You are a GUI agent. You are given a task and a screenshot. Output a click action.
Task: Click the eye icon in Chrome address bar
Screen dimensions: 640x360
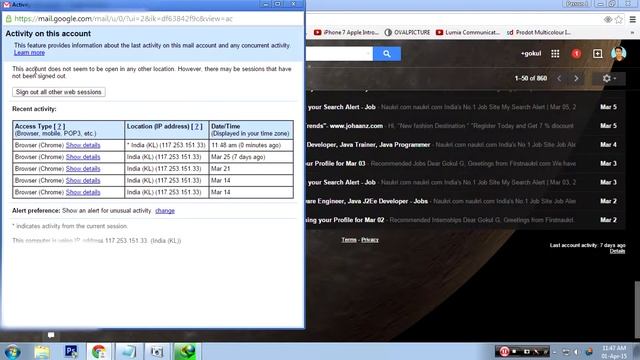coord(608,19)
